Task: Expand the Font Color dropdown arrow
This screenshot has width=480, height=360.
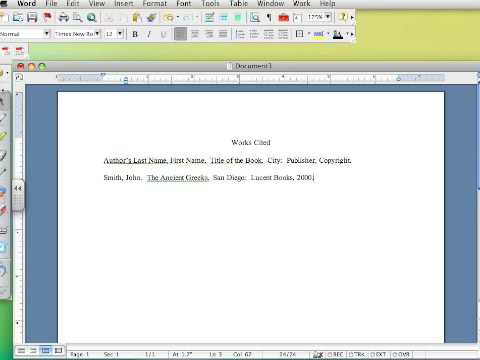Action: click(347, 34)
